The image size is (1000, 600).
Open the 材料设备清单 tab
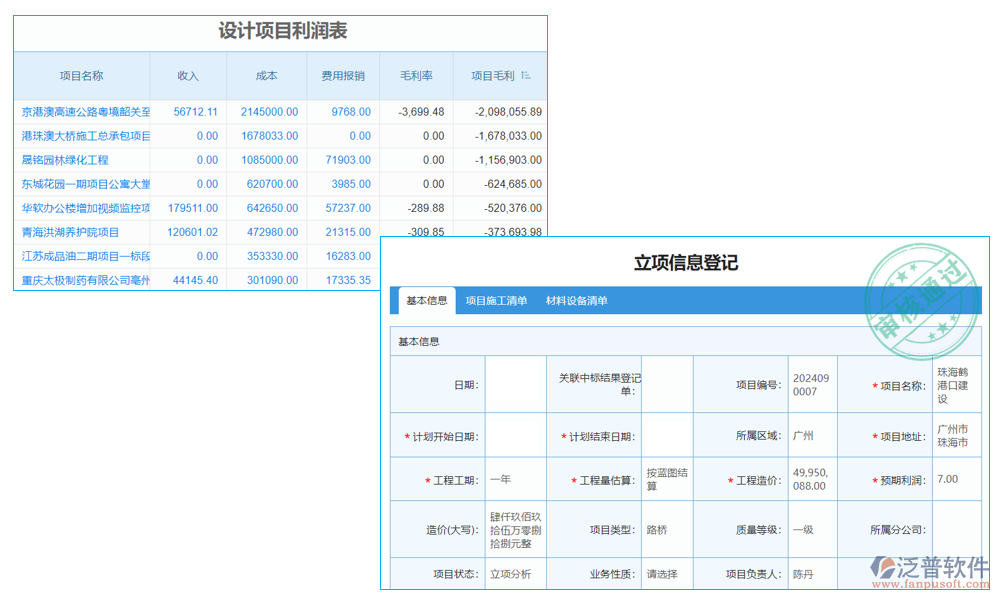coord(578,298)
